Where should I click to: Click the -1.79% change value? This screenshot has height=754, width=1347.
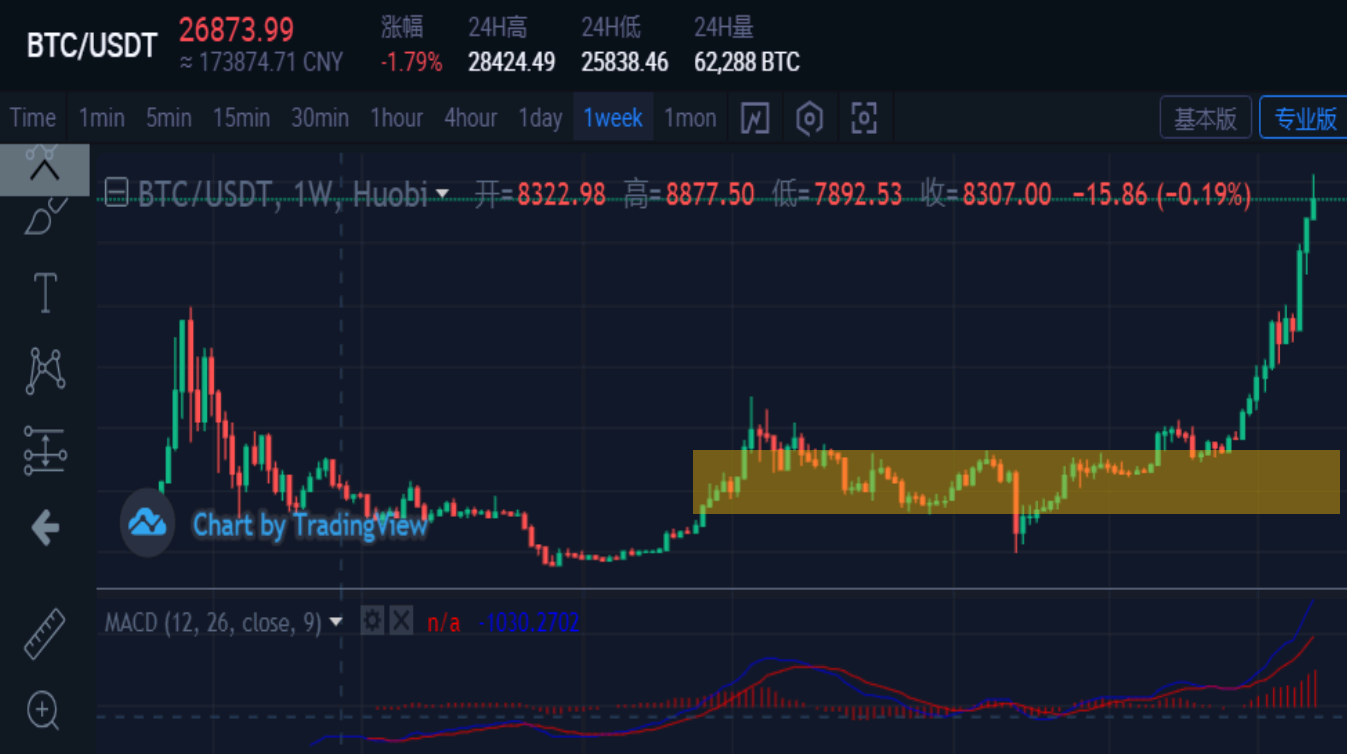pos(411,62)
